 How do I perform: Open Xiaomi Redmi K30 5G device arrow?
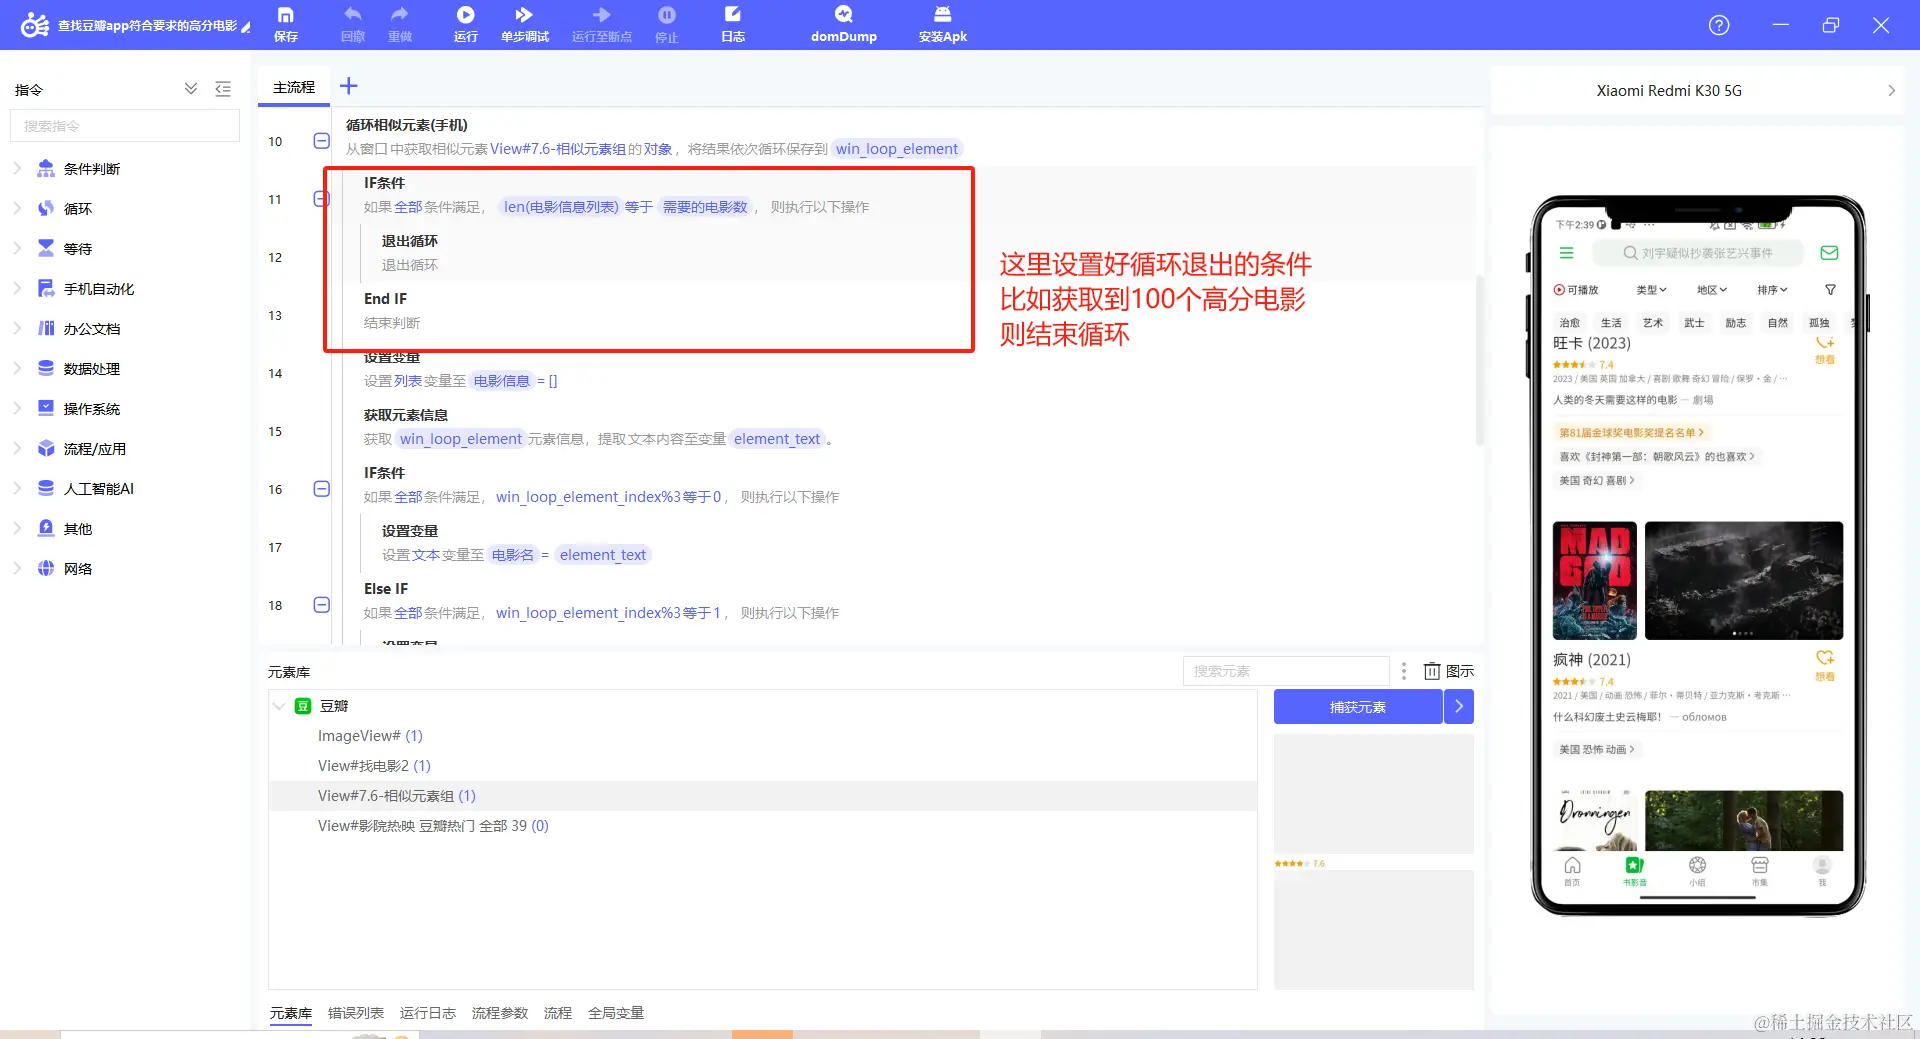click(x=1891, y=90)
